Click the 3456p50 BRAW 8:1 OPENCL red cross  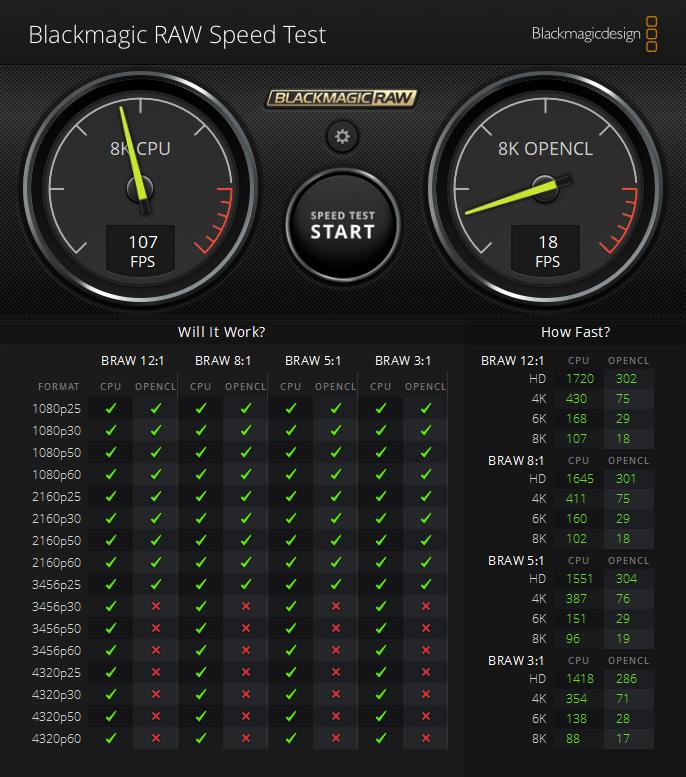tap(246, 628)
